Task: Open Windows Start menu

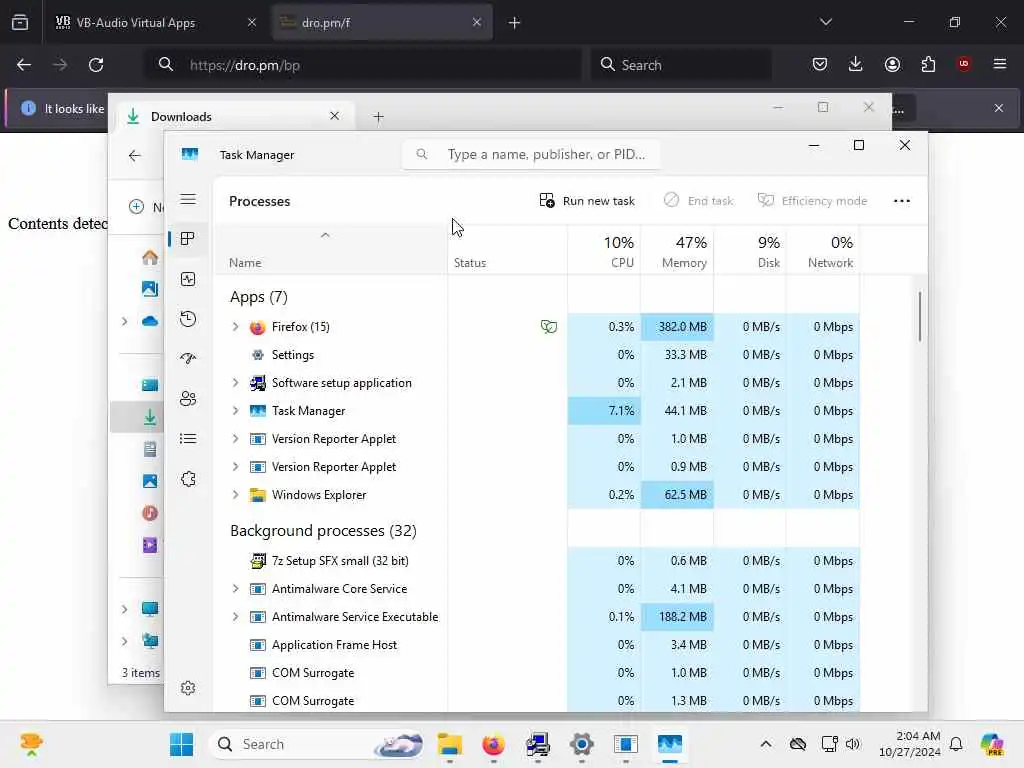Action: pyautogui.click(x=181, y=744)
